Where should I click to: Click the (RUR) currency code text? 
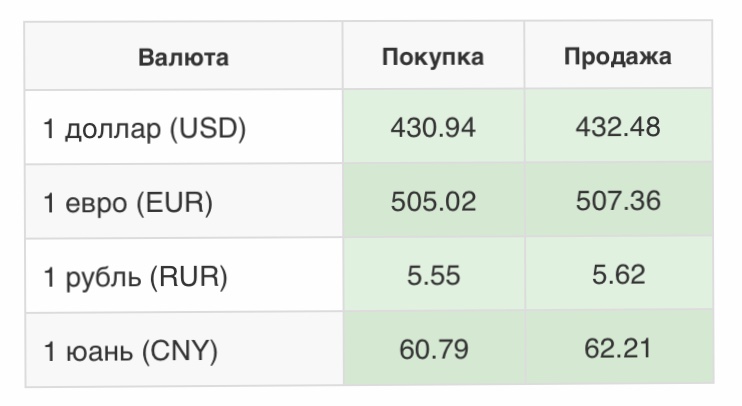tap(189, 277)
